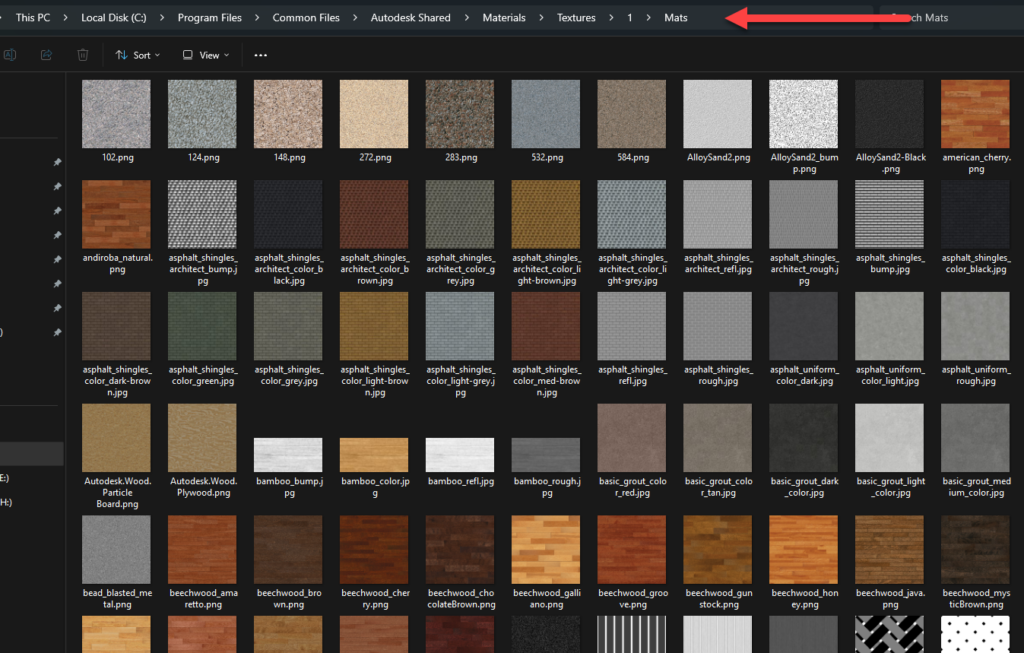Select the 124.png thumbnail
The height and width of the screenshot is (653, 1024).
pyautogui.click(x=202, y=114)
